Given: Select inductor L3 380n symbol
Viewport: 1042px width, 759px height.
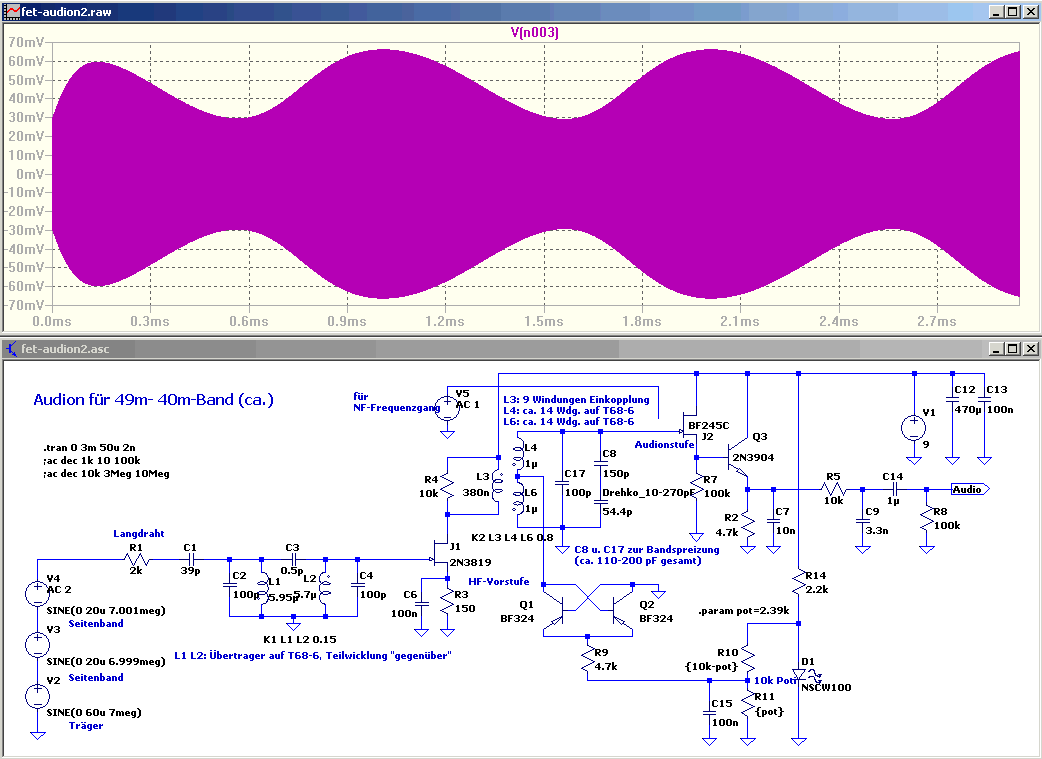Looking at the screenshot, I should pyautogui.click(x=496, y=485).
